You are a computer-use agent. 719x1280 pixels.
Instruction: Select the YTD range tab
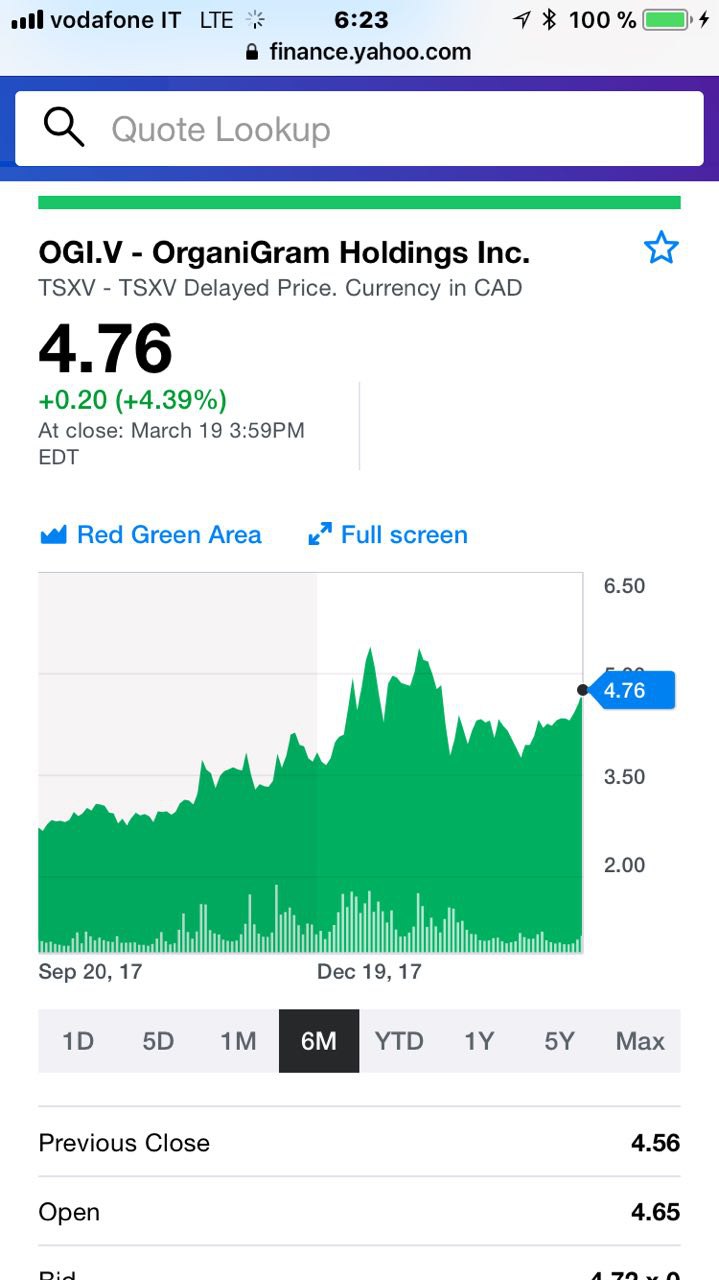(399, 1041)
